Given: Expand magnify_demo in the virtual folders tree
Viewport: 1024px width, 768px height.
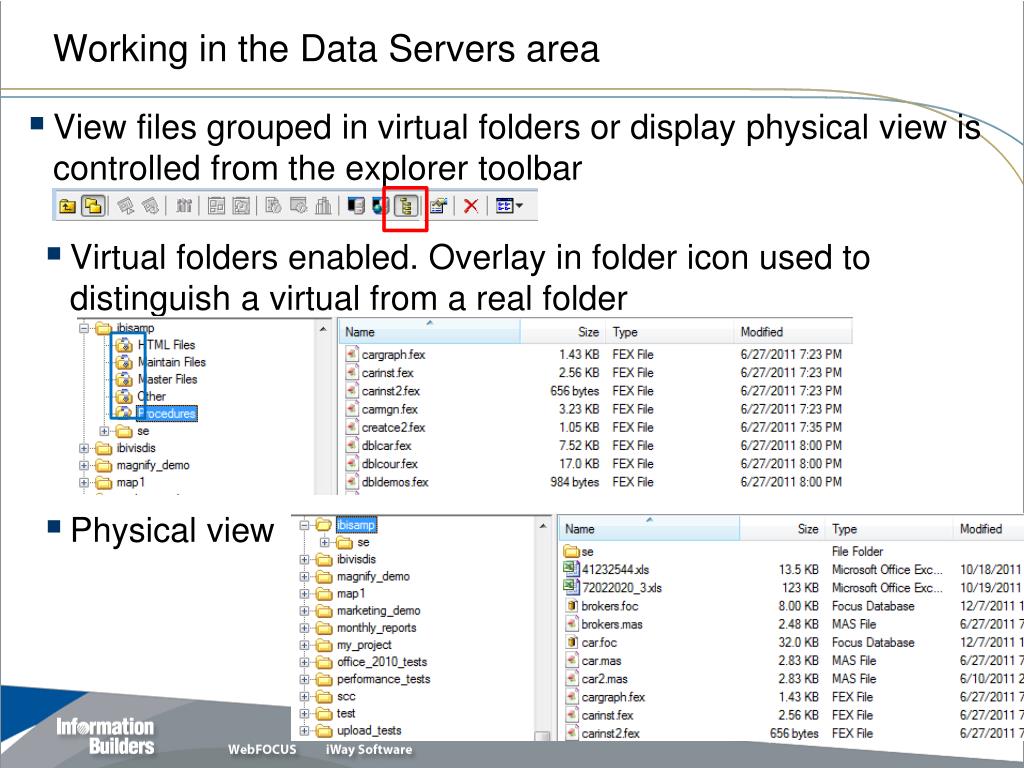Looking at the screenshot, I should 84,466.
